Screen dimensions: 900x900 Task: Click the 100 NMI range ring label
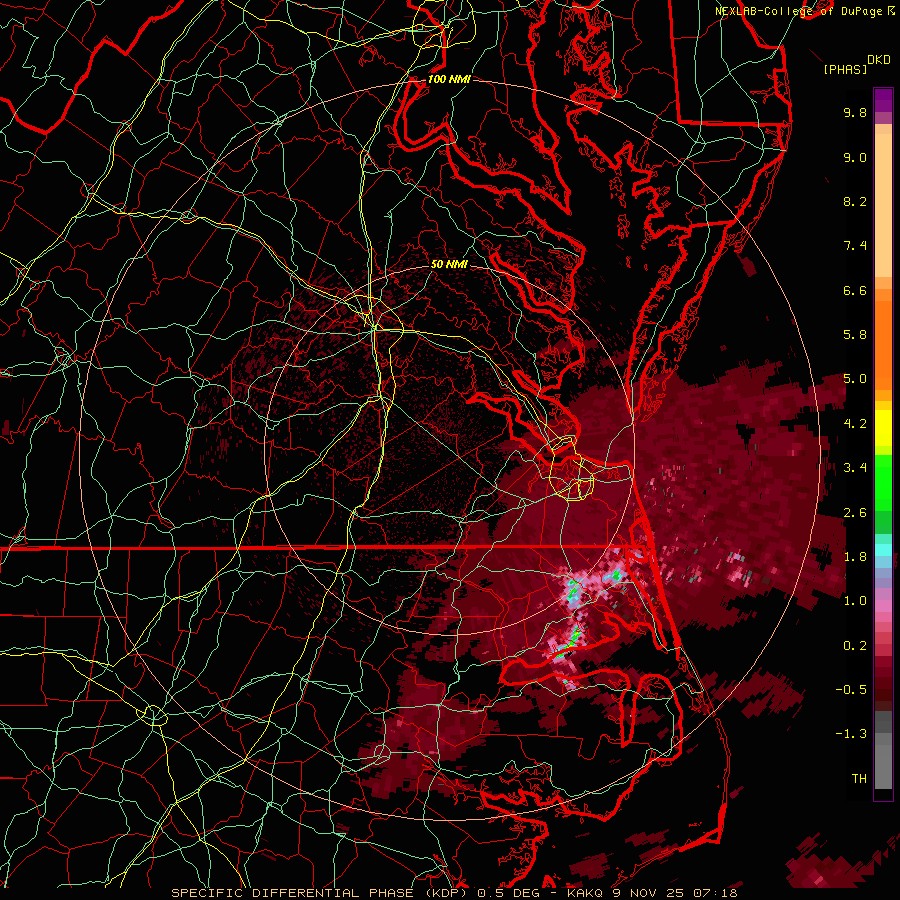tap(449, 79)
